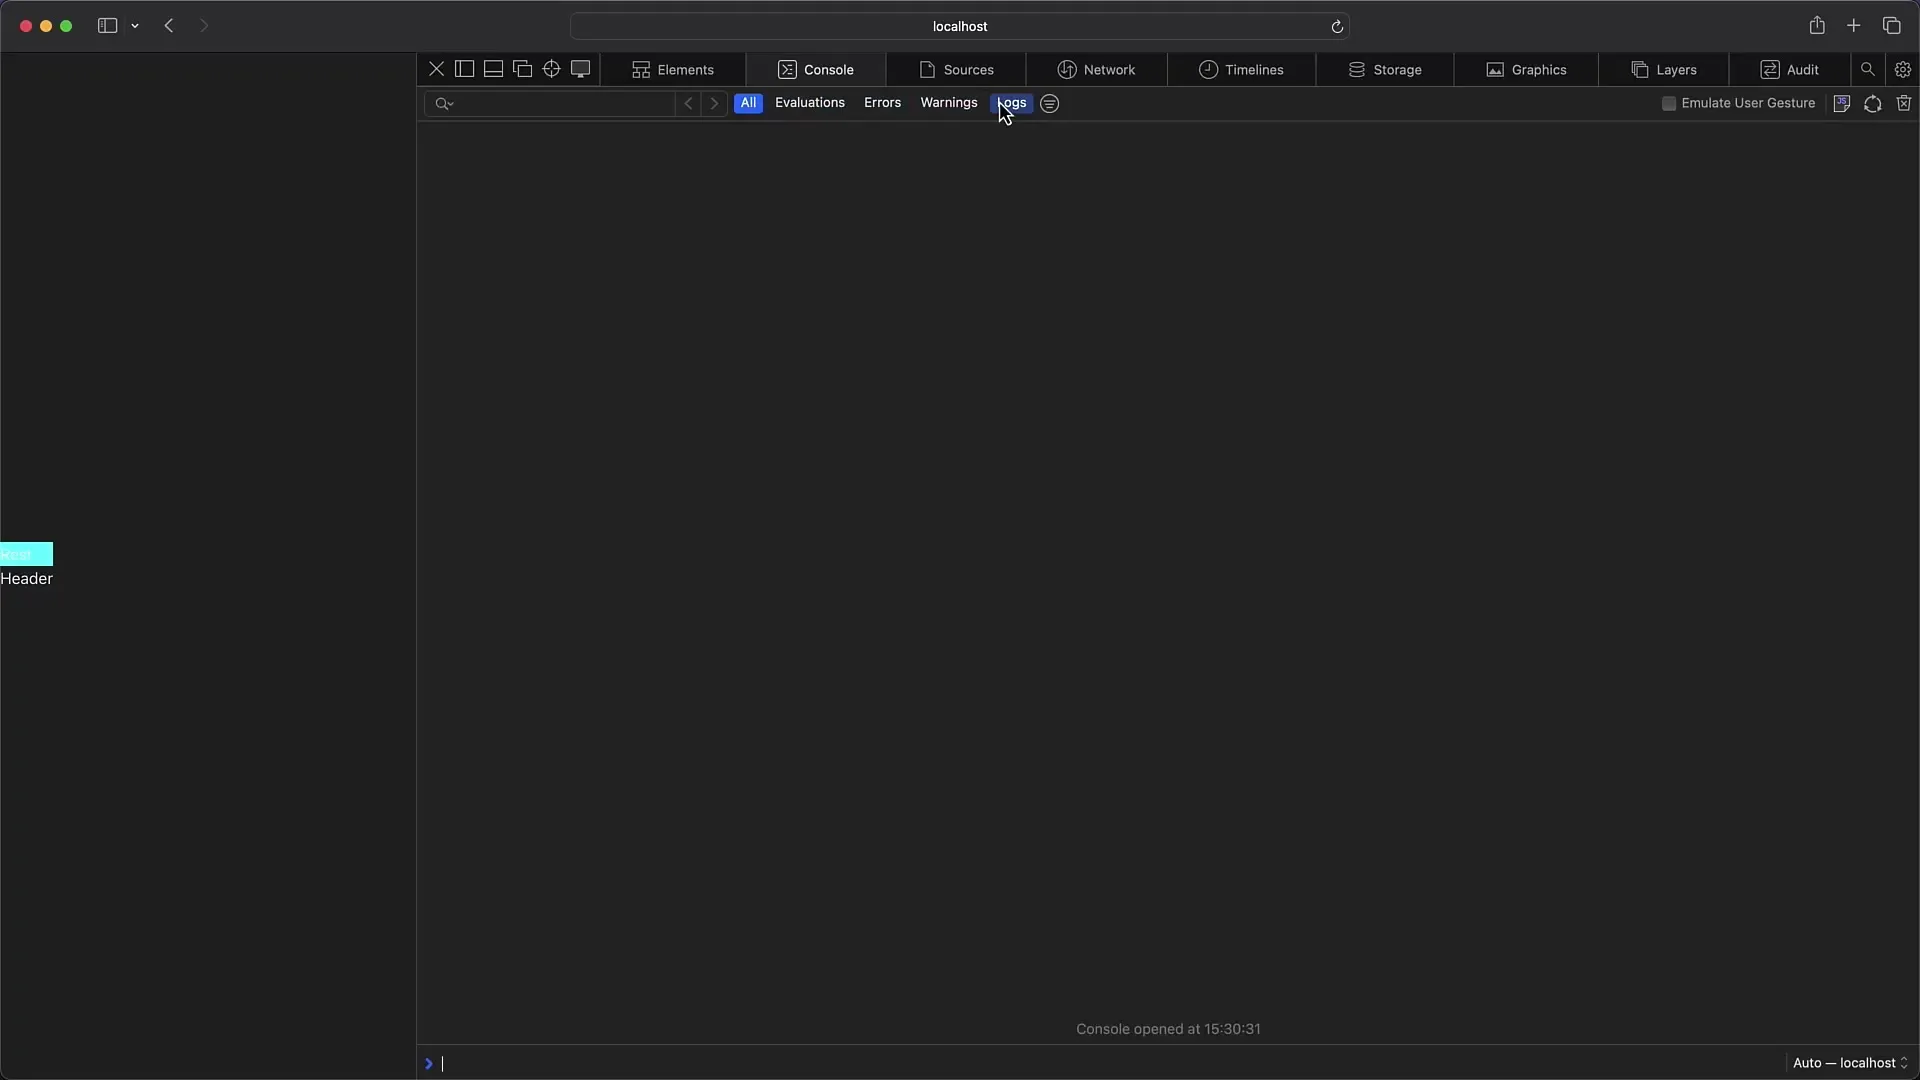Open Auto — localhost execution context dropdown
1920x1080 pixels.
point(1850,1063)
